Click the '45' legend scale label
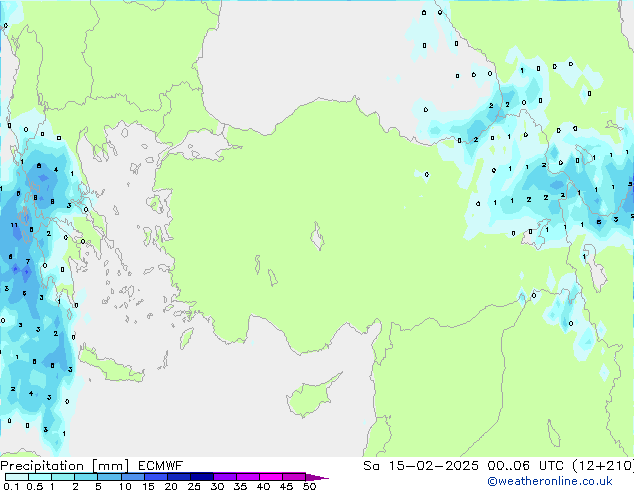Viewport: 634px width, 490px height. point(286,486)
